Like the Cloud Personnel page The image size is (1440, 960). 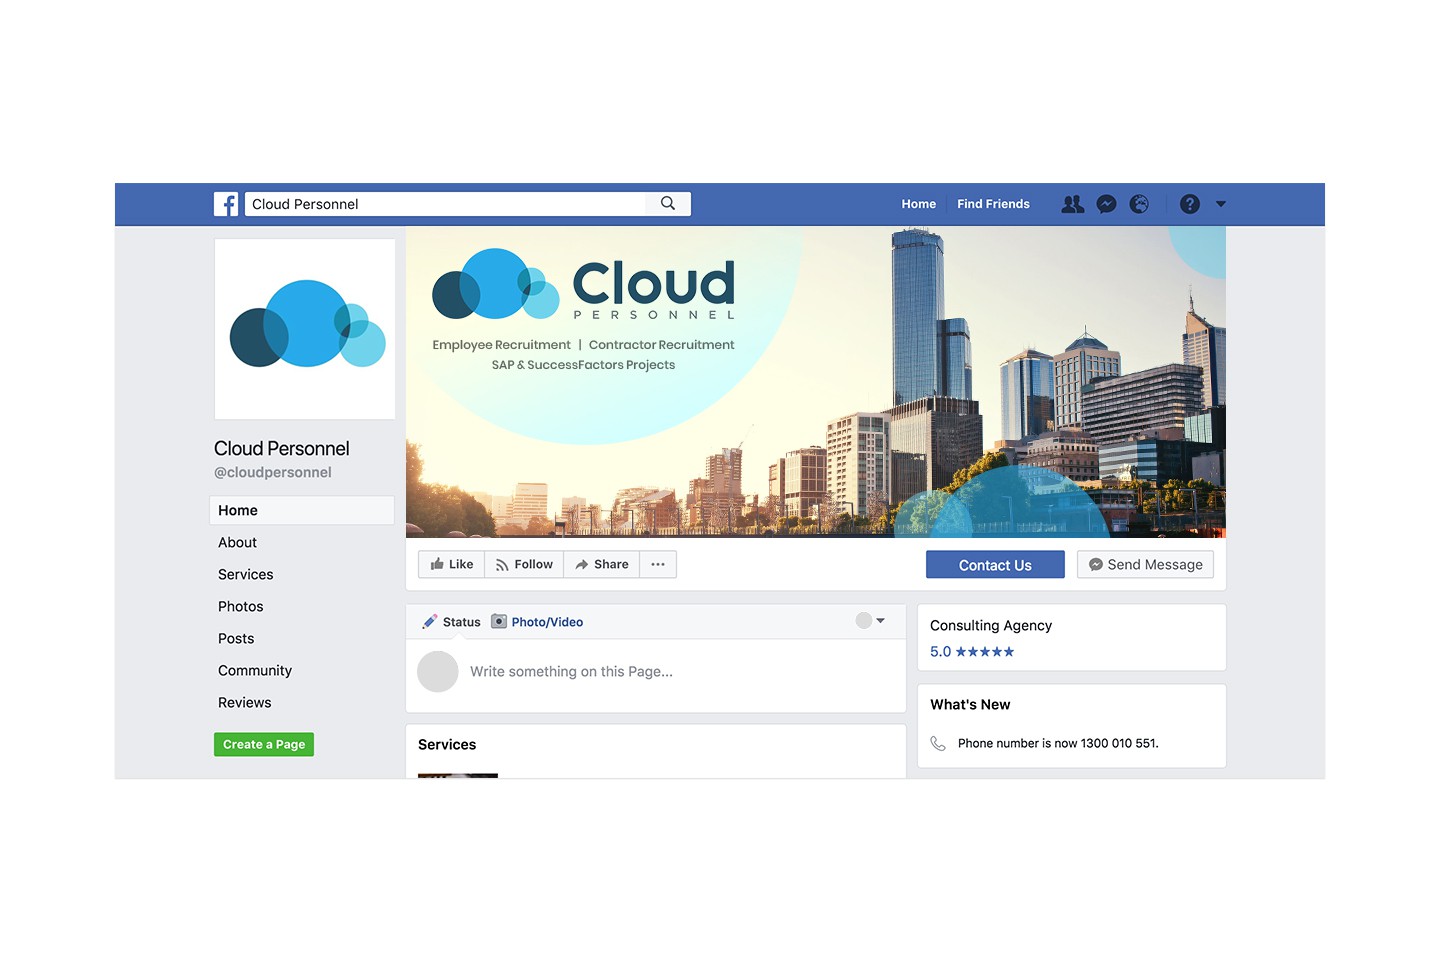pyautogui.click(x=452, y=565)
